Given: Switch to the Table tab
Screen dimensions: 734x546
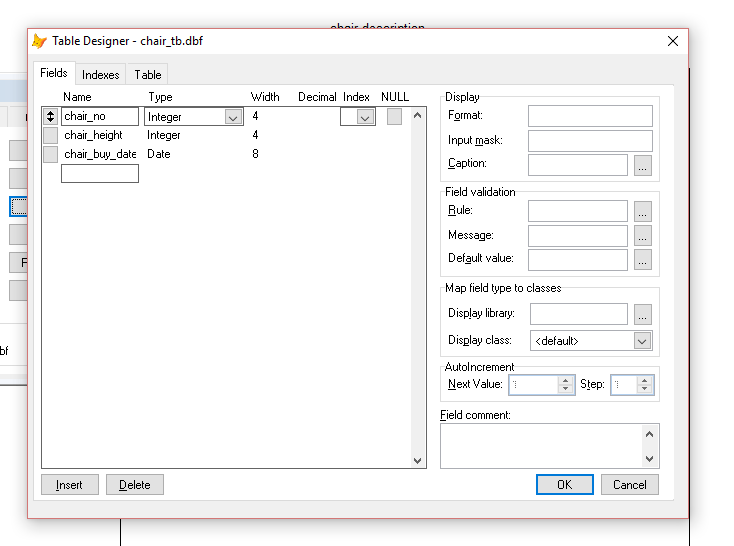Looking at the screenshot, I should pyautogui.click(x=148, y=75).
